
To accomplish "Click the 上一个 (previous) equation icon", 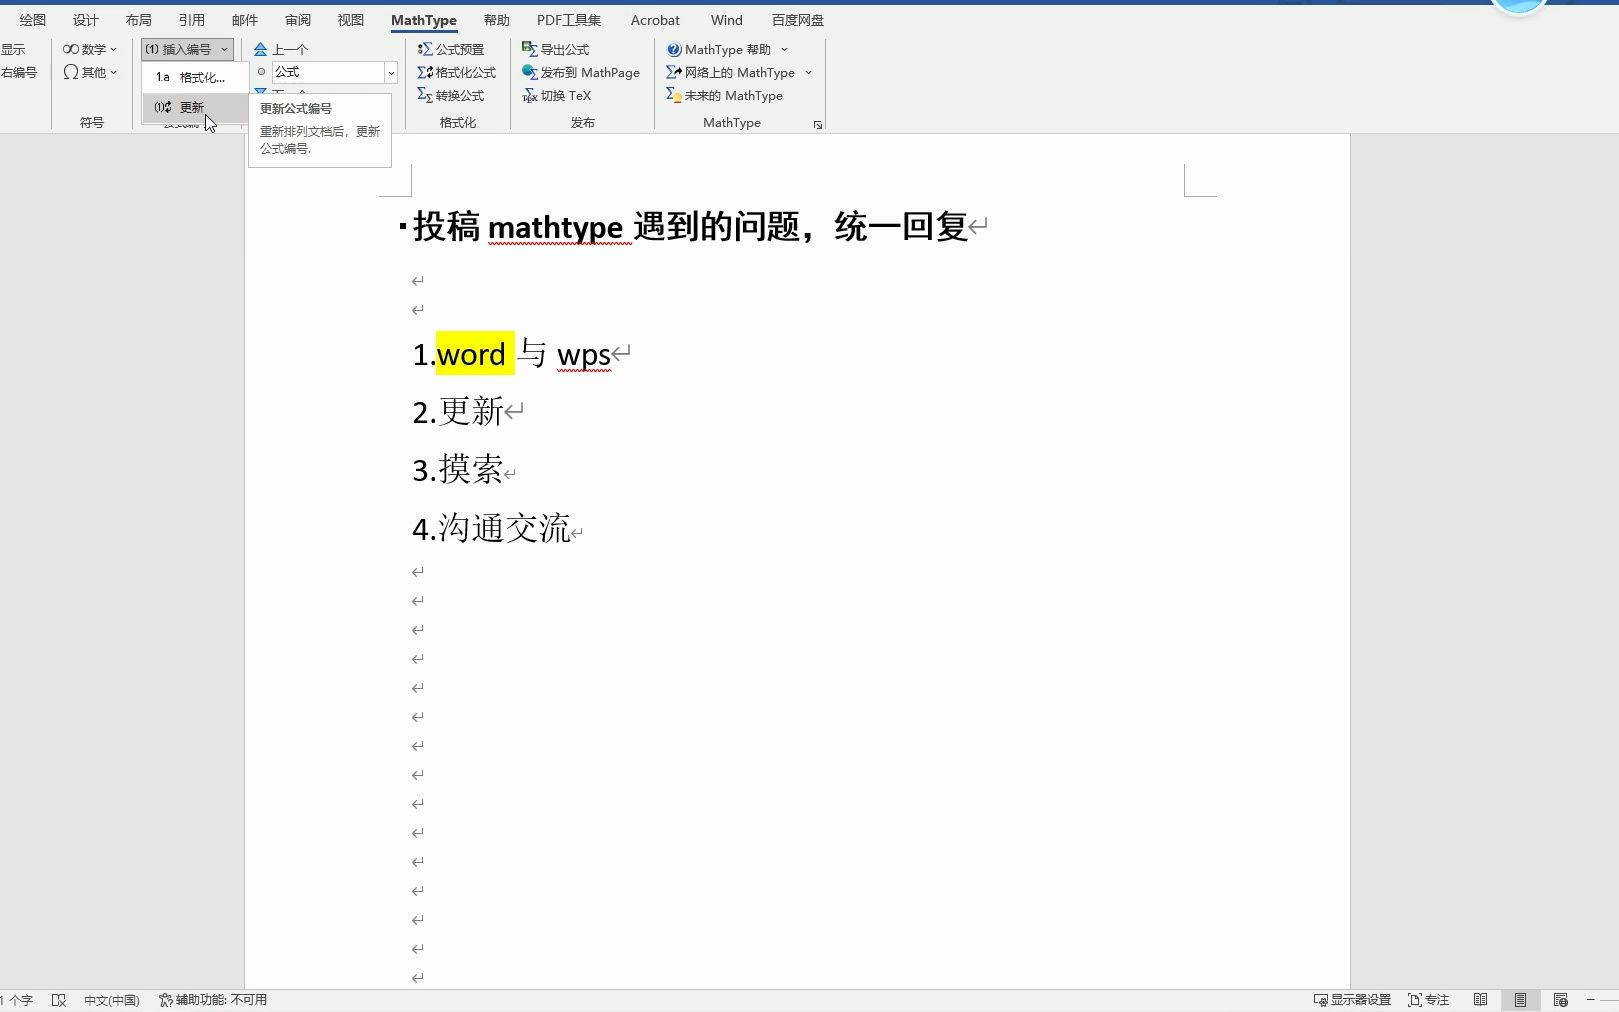I will click(x=260, y=49).
